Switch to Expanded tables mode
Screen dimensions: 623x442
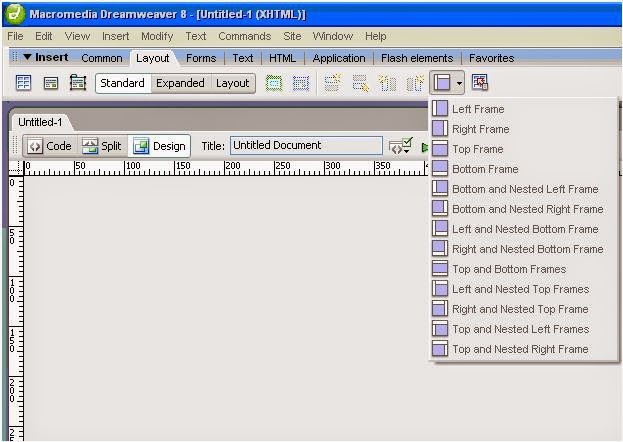[x=180, y=83]
